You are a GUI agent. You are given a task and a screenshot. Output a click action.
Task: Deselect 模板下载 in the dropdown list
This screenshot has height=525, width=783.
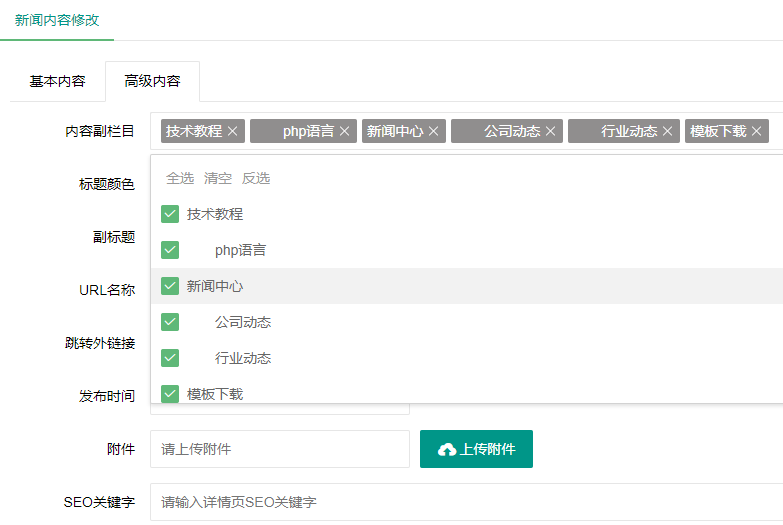(170, 394)
